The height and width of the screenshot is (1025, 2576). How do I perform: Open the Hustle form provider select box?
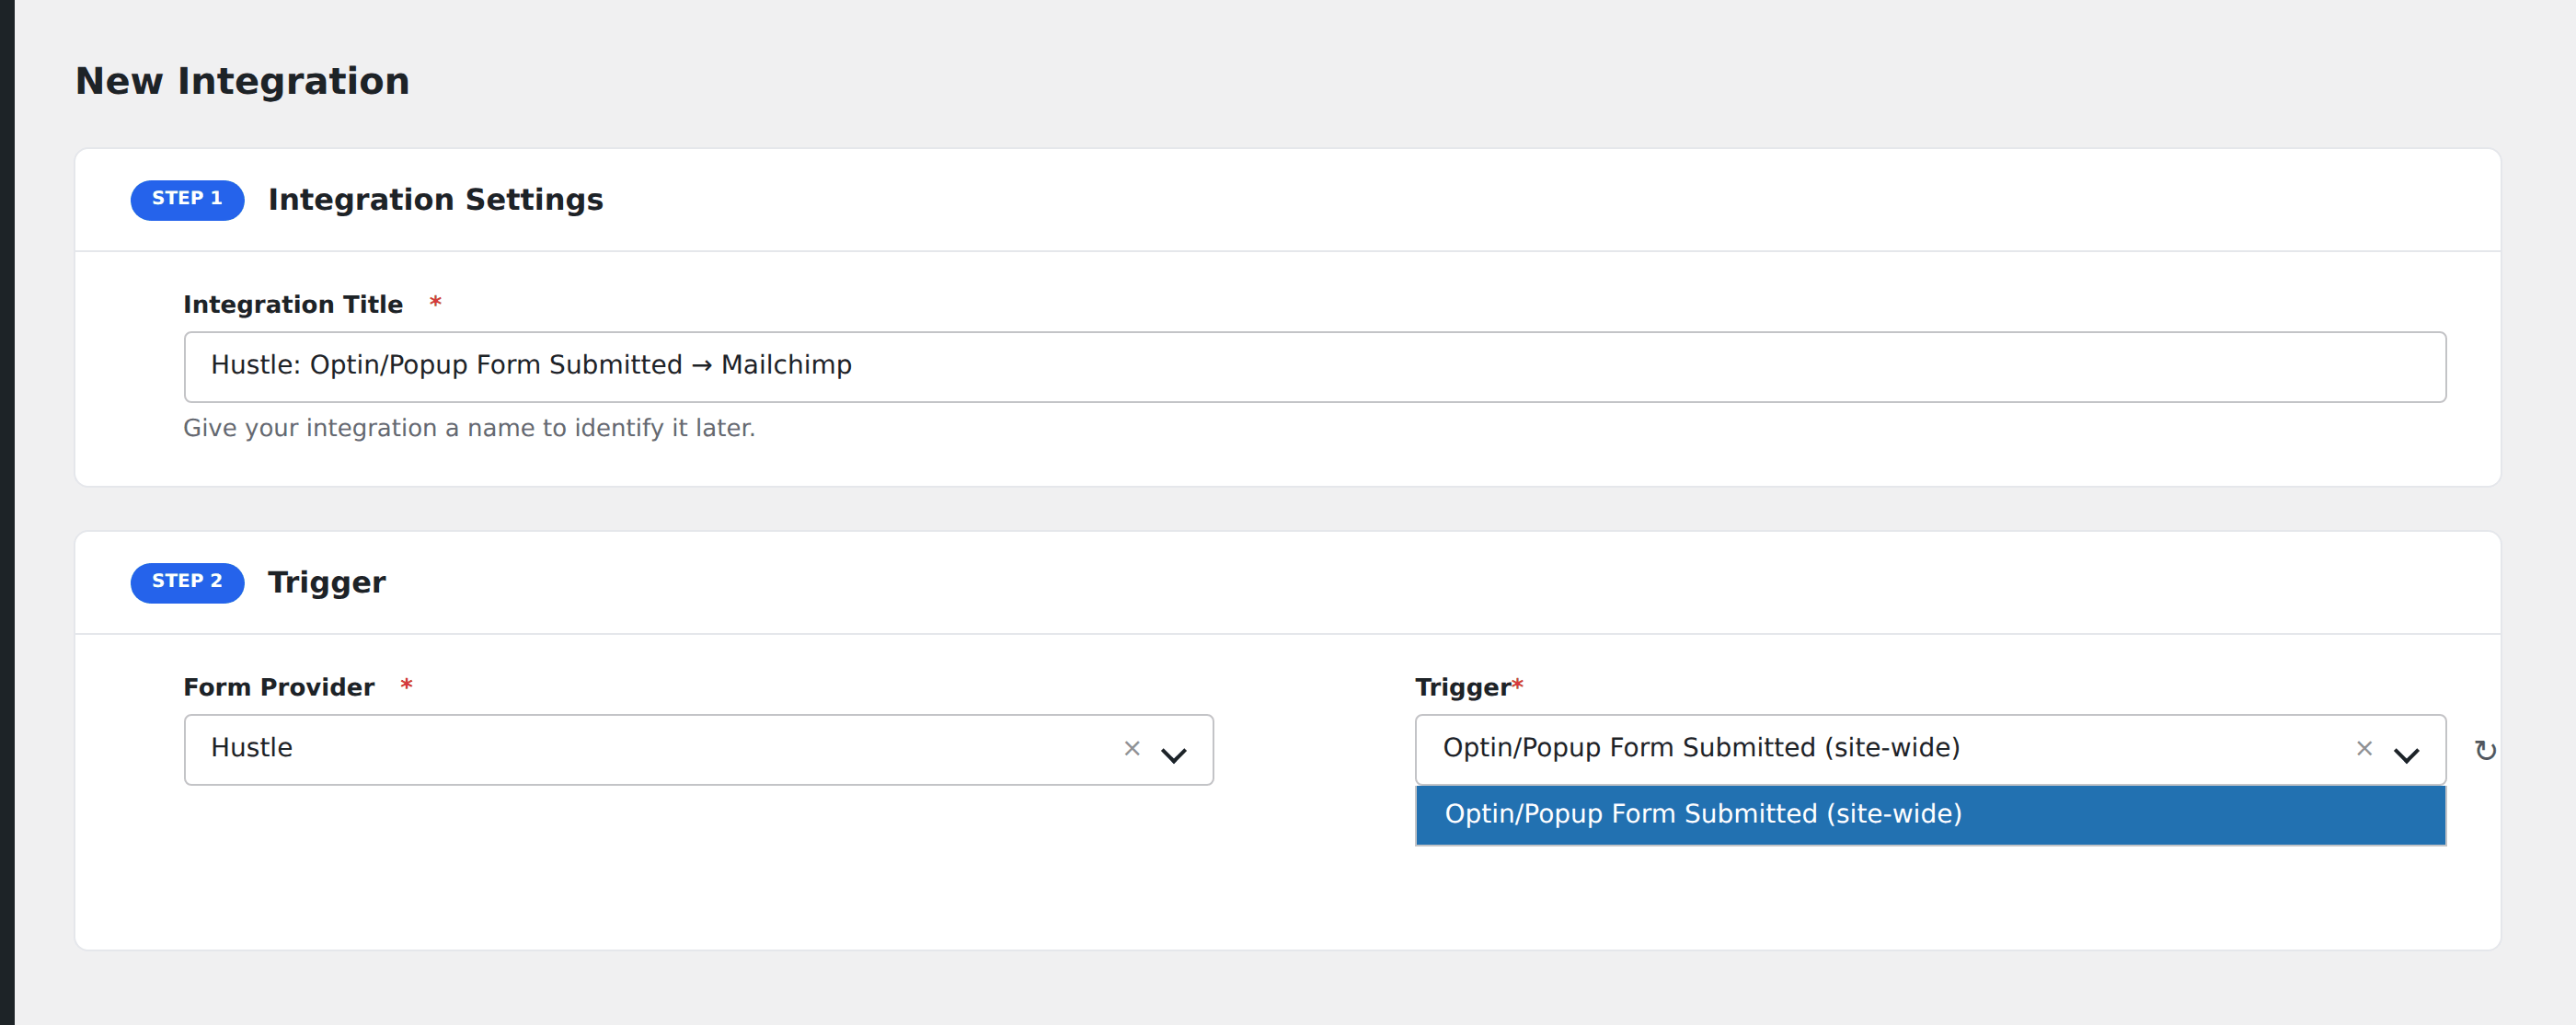[698, 749]
